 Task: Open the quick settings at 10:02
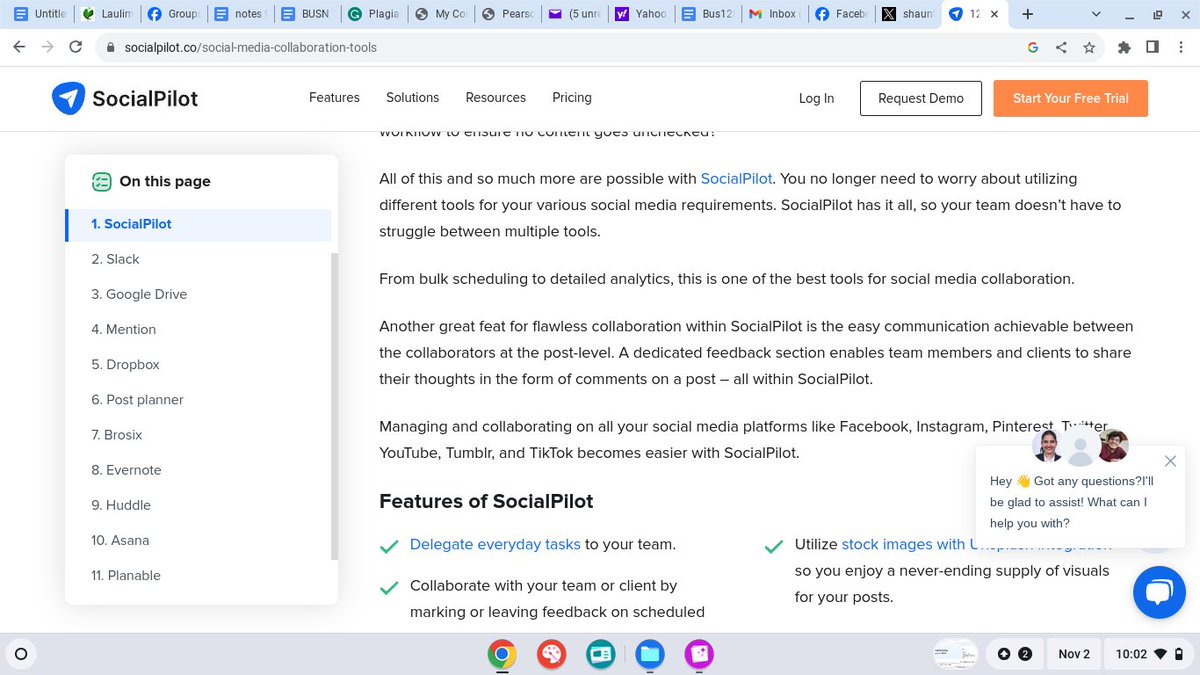coord(1147,654)
